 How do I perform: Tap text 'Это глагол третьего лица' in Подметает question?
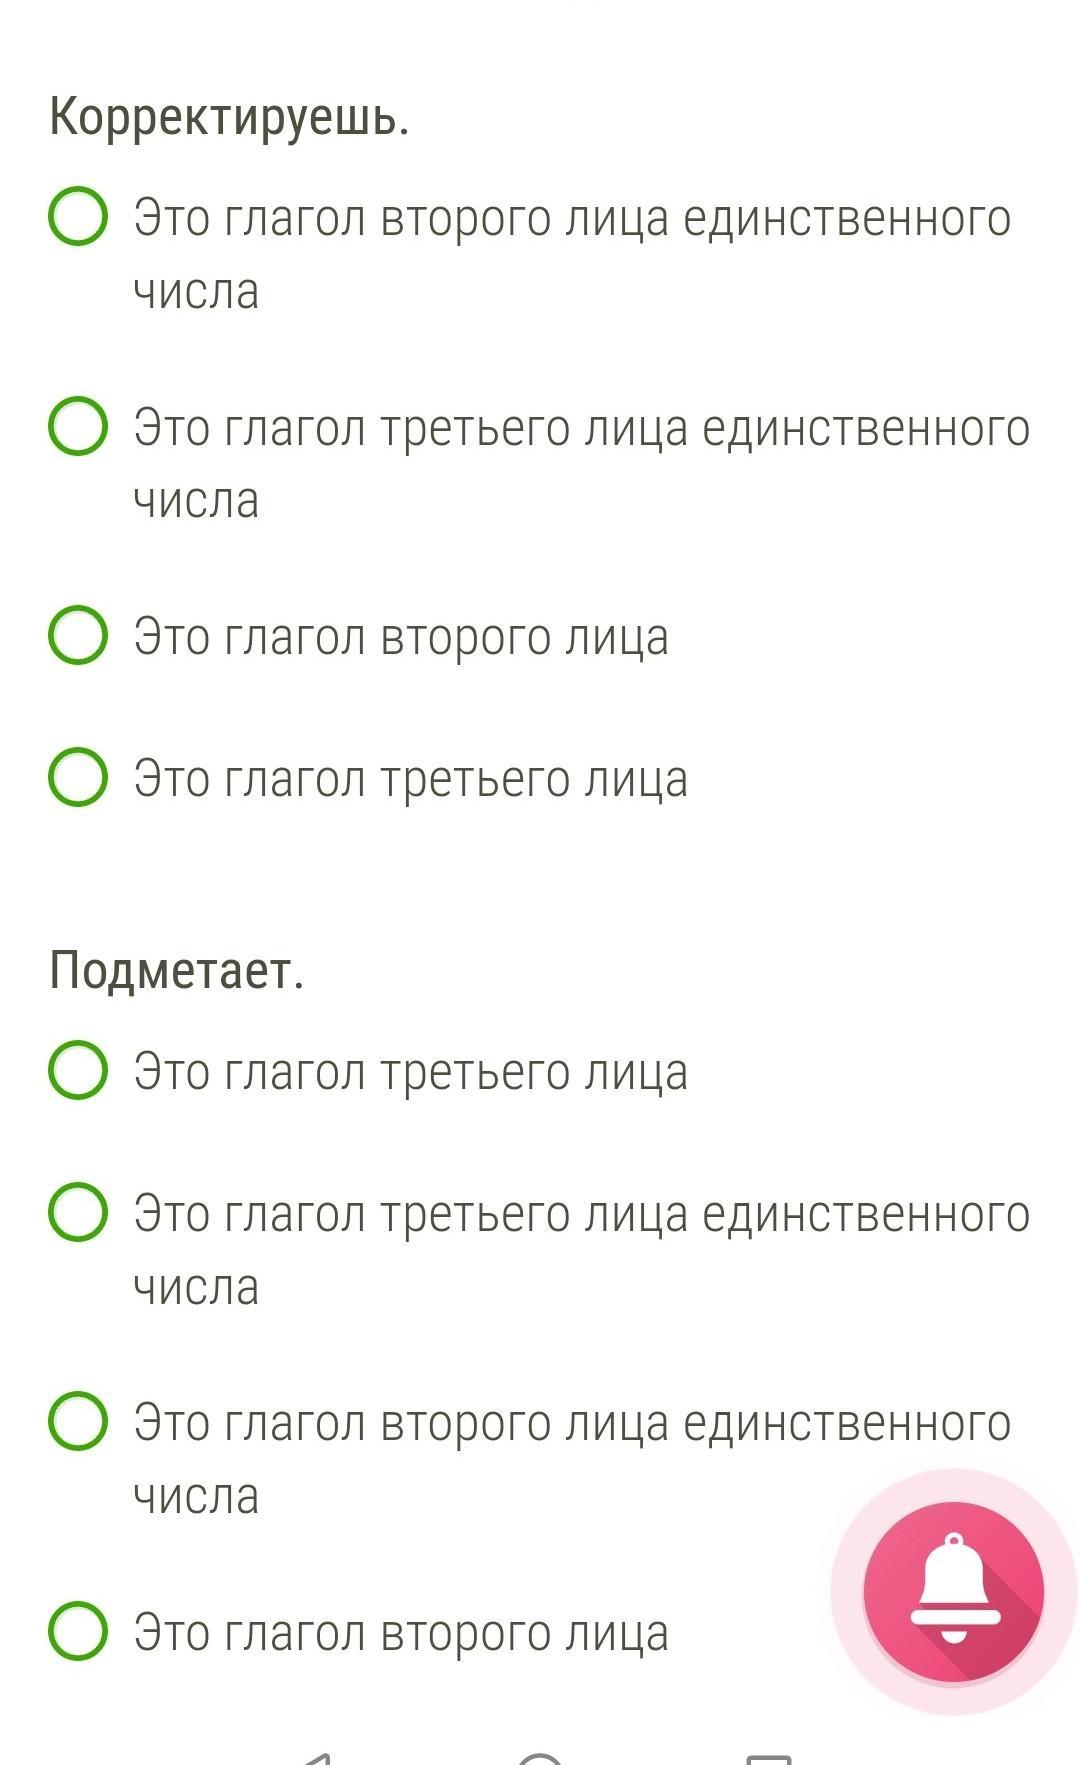[x=410, y=1072]
